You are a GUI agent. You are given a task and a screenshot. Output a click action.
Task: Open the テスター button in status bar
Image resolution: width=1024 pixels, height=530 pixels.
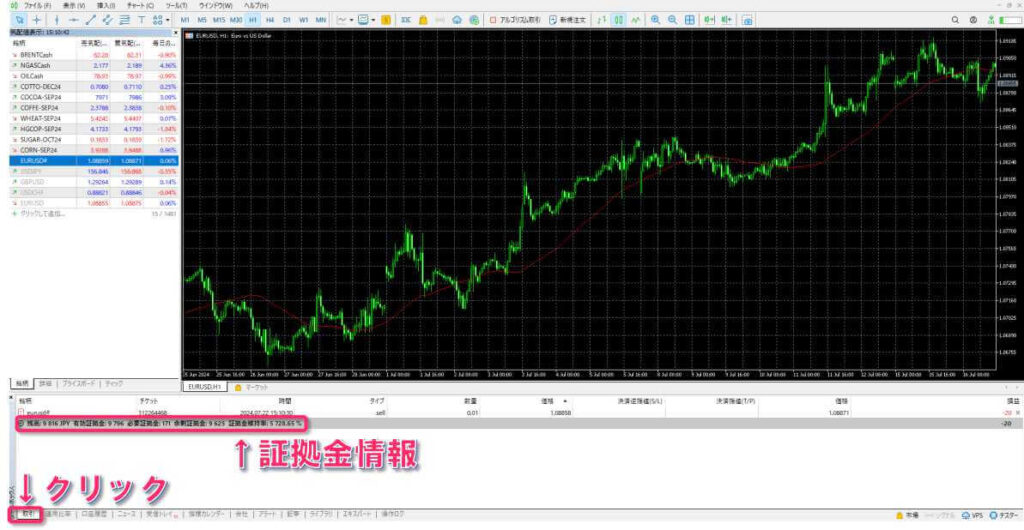click(1004, 515)
